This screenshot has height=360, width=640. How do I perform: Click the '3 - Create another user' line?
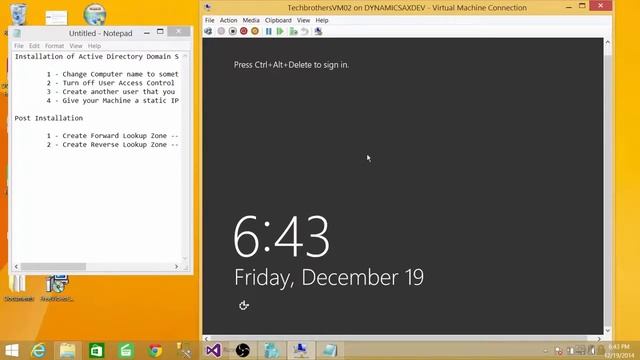pos(111,92)
